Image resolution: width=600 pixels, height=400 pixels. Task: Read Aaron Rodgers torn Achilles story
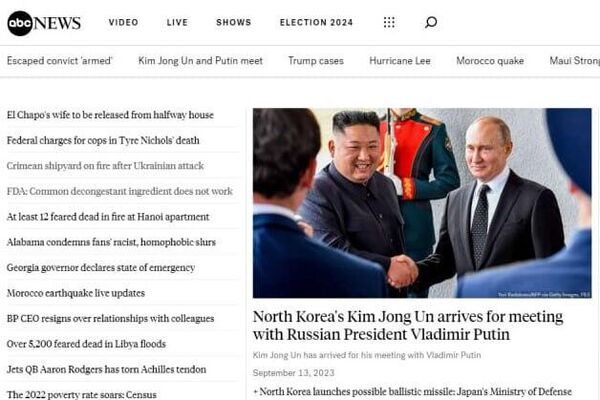tap(106, 369)
